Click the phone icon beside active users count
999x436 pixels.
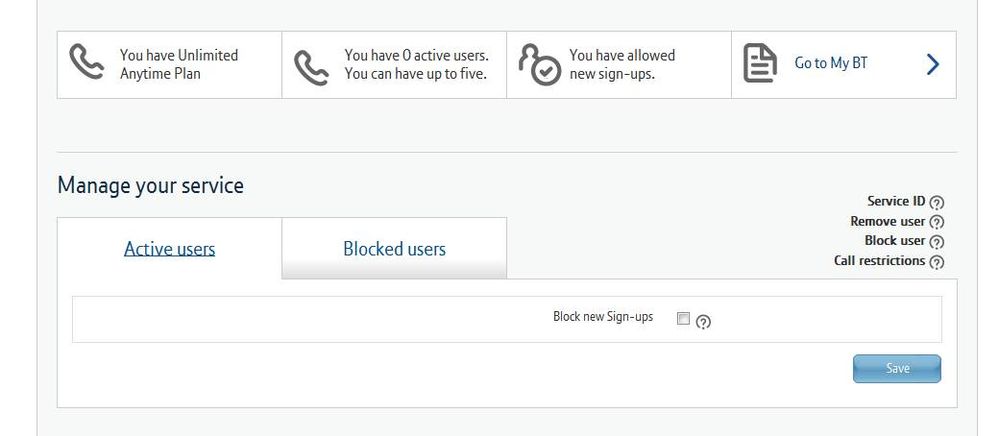(312, 68)
